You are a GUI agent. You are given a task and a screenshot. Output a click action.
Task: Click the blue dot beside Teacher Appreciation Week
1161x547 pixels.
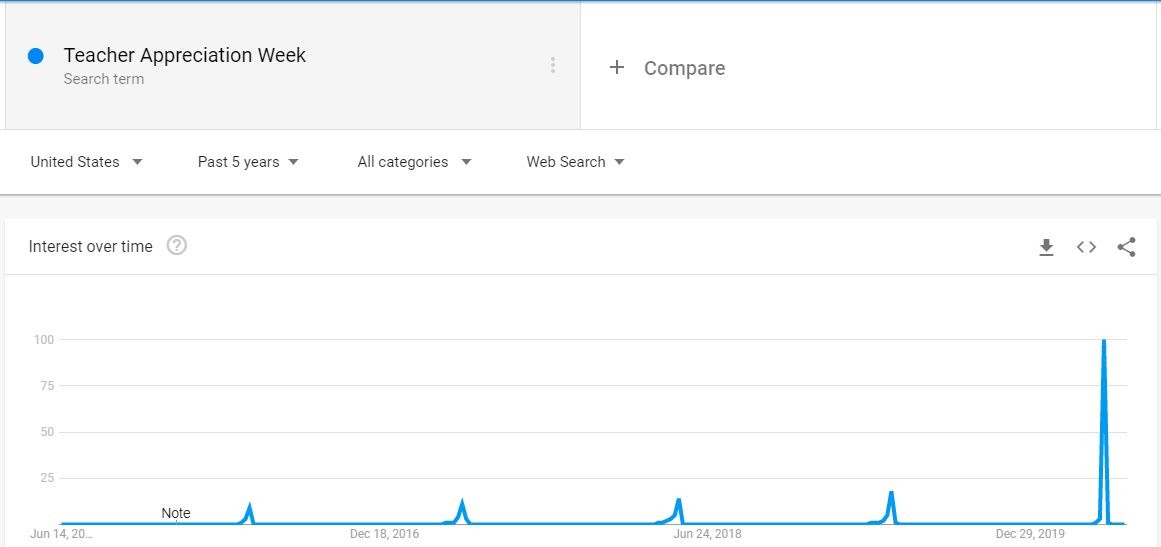click(x=36, y=56)
